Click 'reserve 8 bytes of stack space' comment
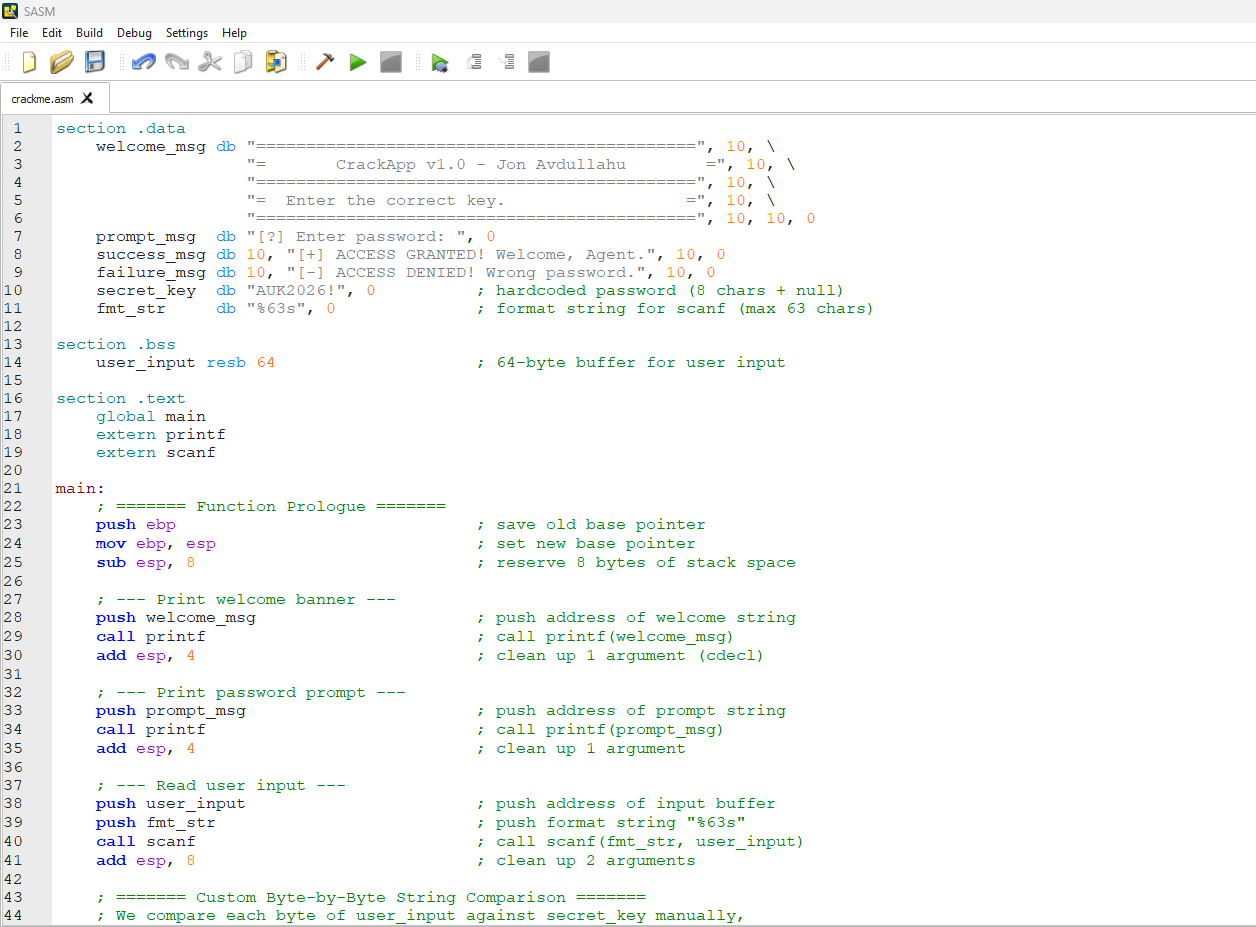Viewport: 1256px width, 927px height. 636,562
